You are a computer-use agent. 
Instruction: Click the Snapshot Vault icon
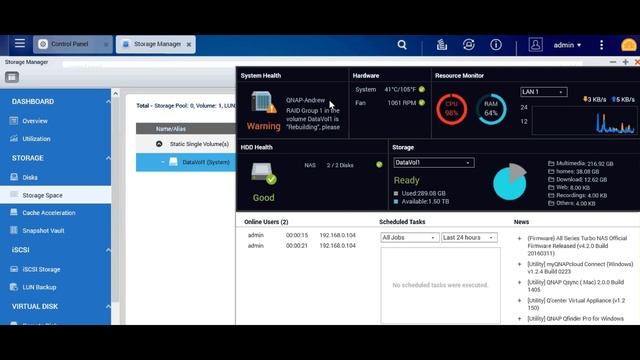click(14, 230)
